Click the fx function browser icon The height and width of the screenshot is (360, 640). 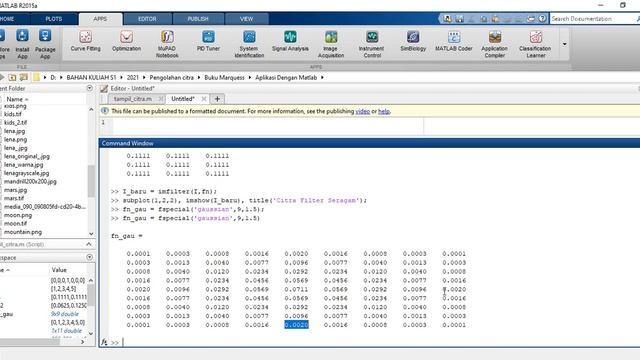tap(104, 342)
